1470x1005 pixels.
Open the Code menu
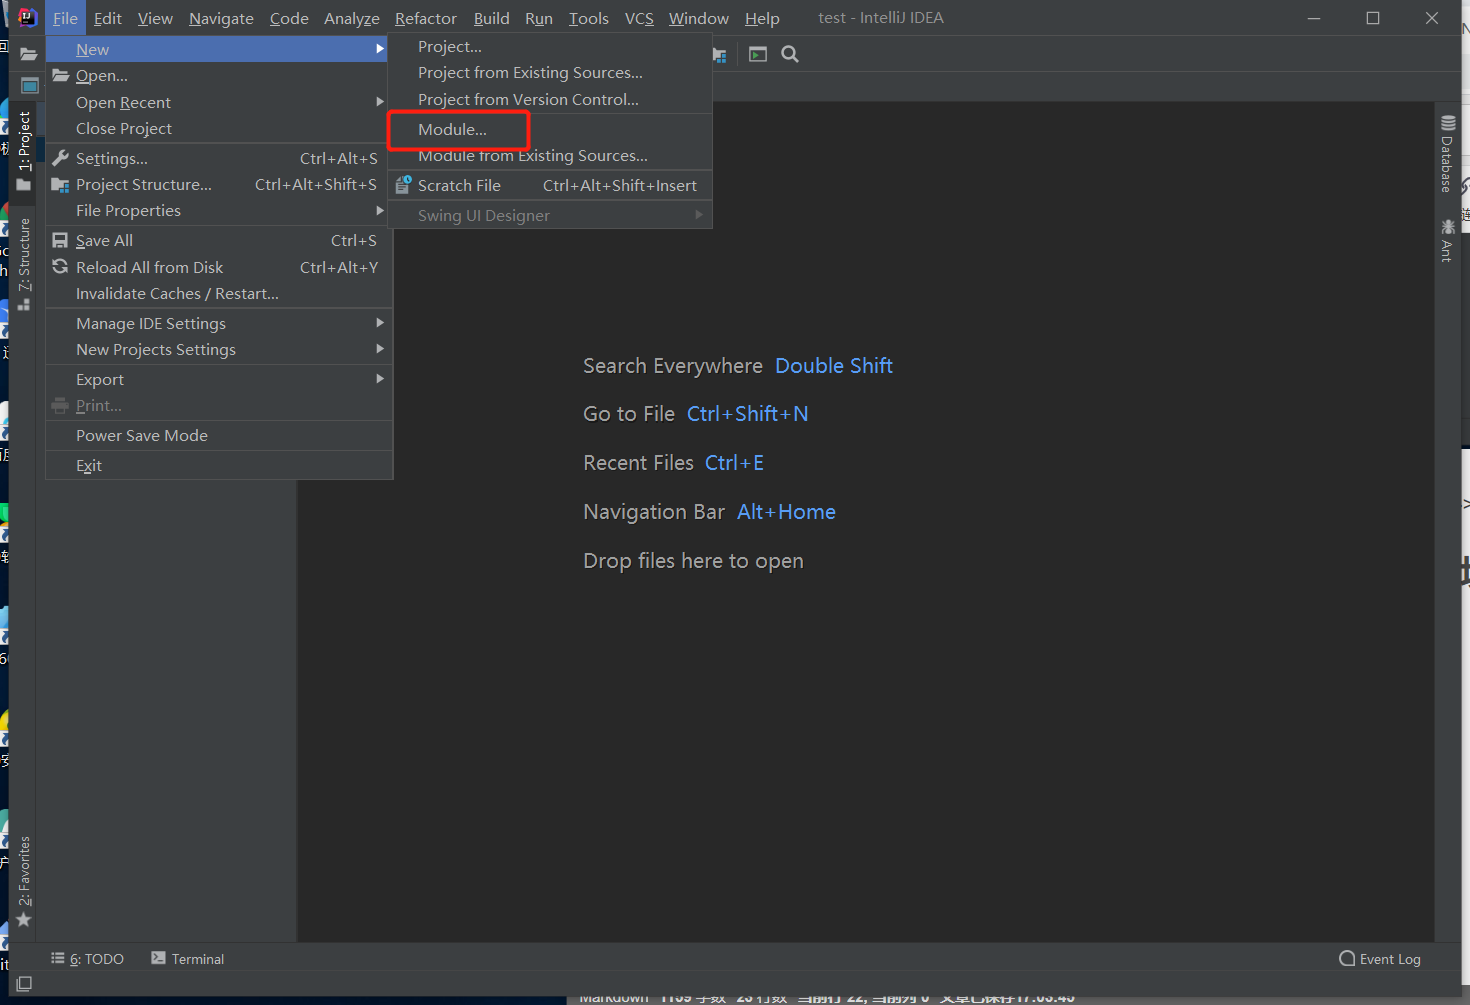point(289,18)
